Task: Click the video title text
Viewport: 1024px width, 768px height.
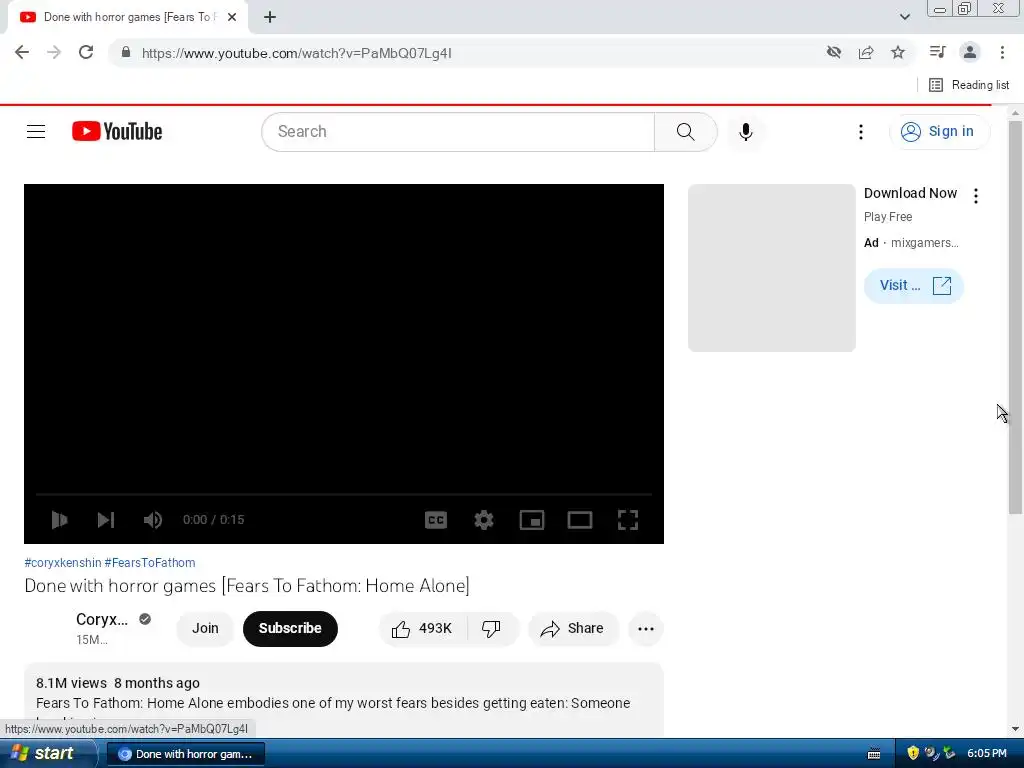Action: pyautogui.click(x=247, y=586)
